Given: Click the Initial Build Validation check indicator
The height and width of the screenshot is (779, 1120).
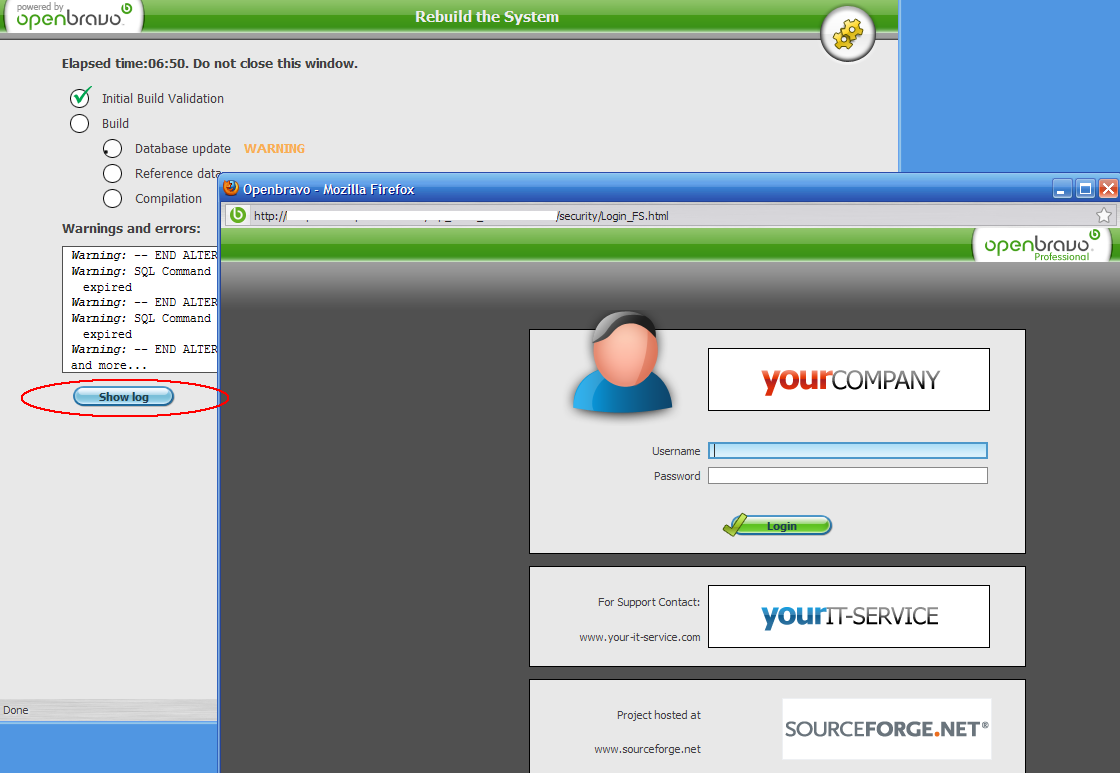Looking at the screenshot, I should 81,96.
